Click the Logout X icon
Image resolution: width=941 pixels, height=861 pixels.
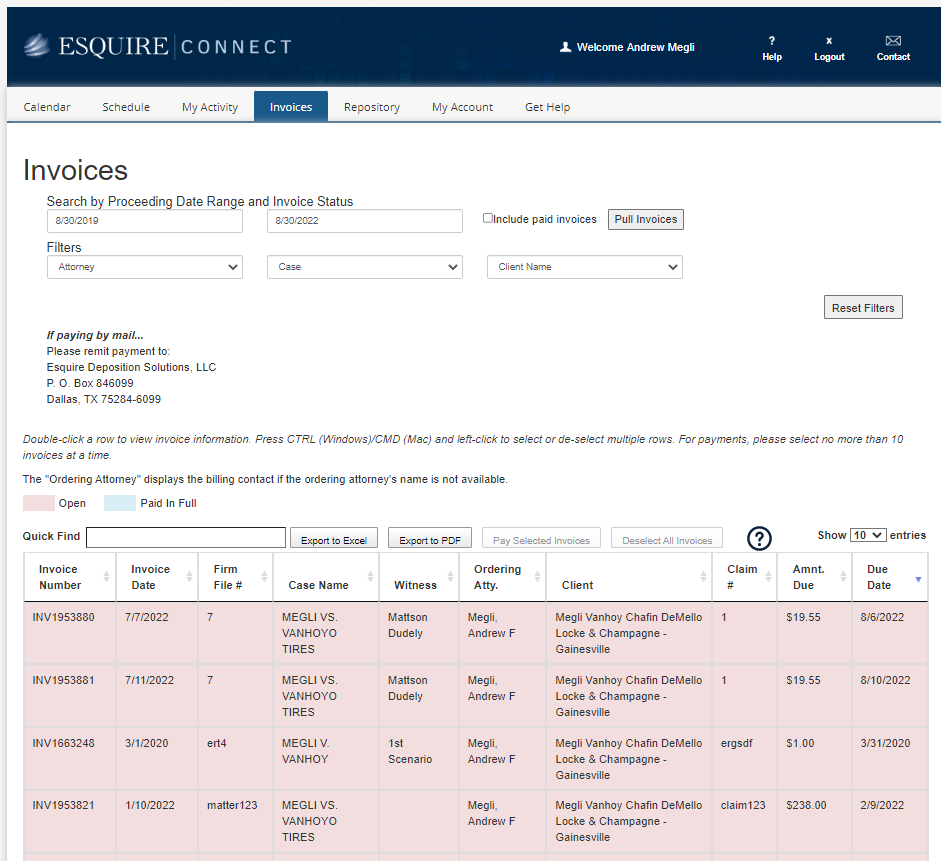[828, 42]
